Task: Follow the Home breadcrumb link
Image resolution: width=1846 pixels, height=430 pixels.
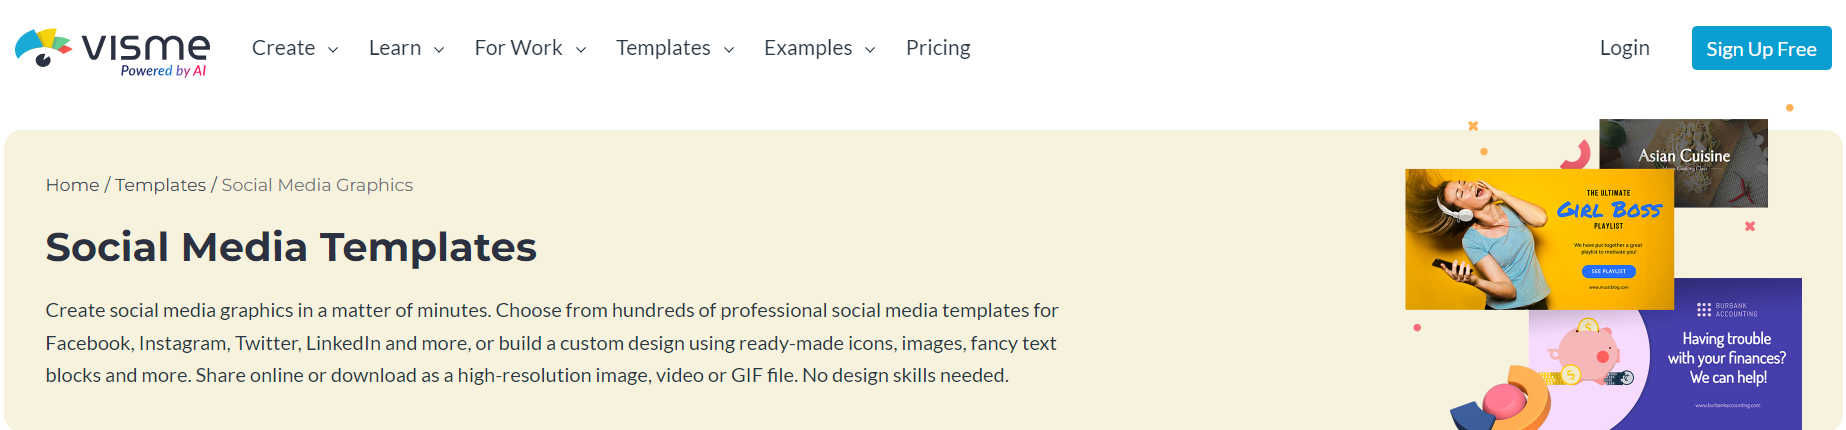Action: 72,185
